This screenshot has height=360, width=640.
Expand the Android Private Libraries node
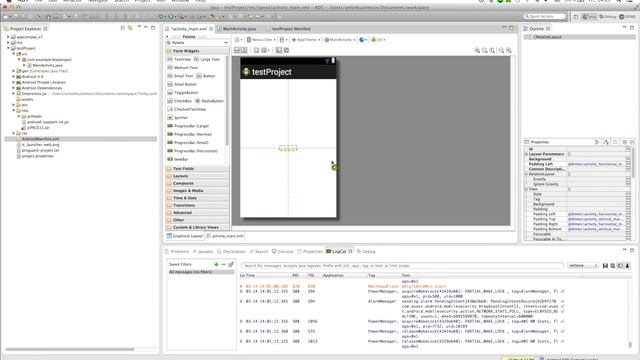click(13, 82)
